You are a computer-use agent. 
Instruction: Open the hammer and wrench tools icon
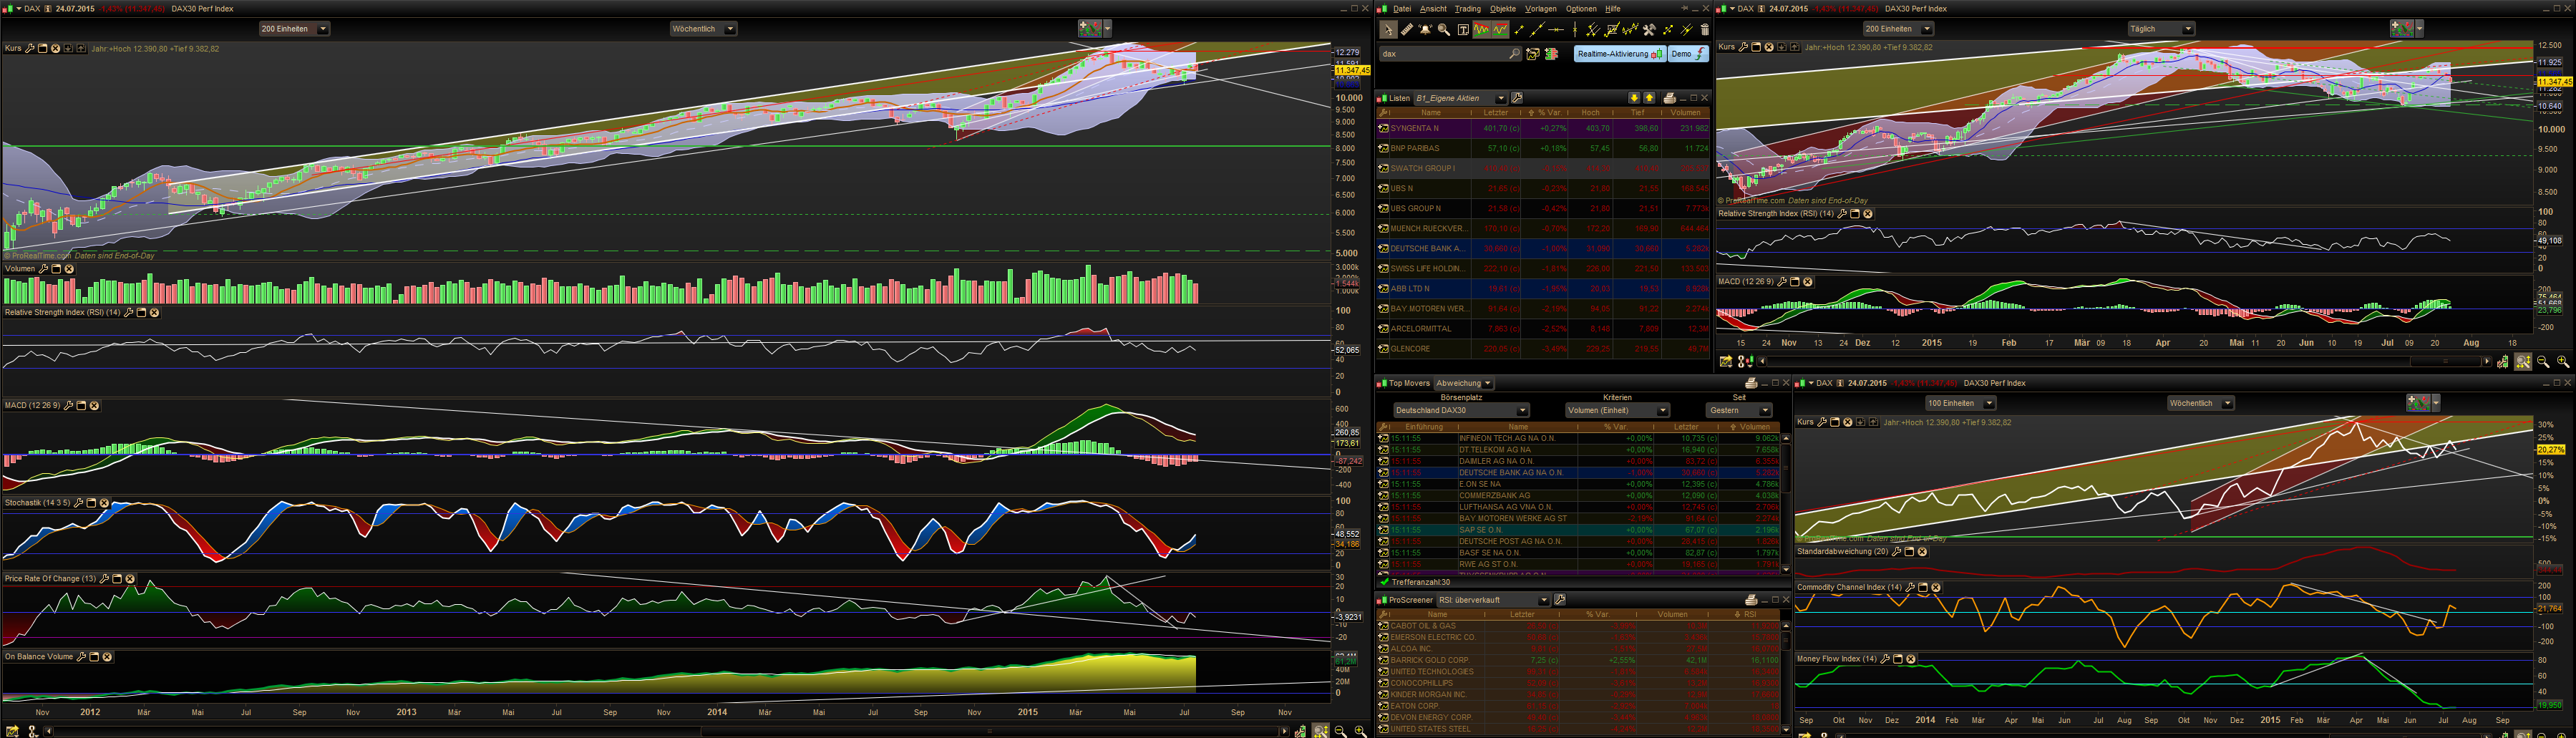coord(1650,30)
